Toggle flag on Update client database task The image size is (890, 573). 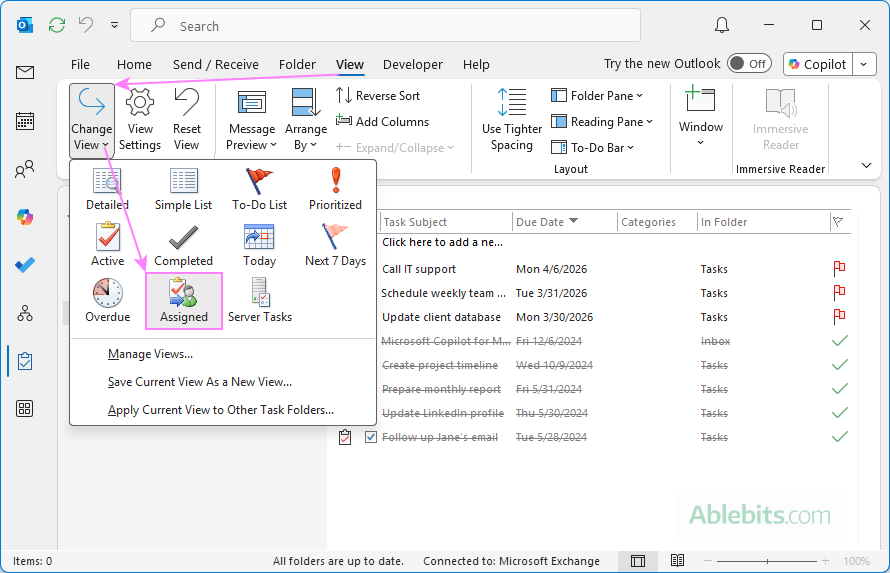[839, 317]
